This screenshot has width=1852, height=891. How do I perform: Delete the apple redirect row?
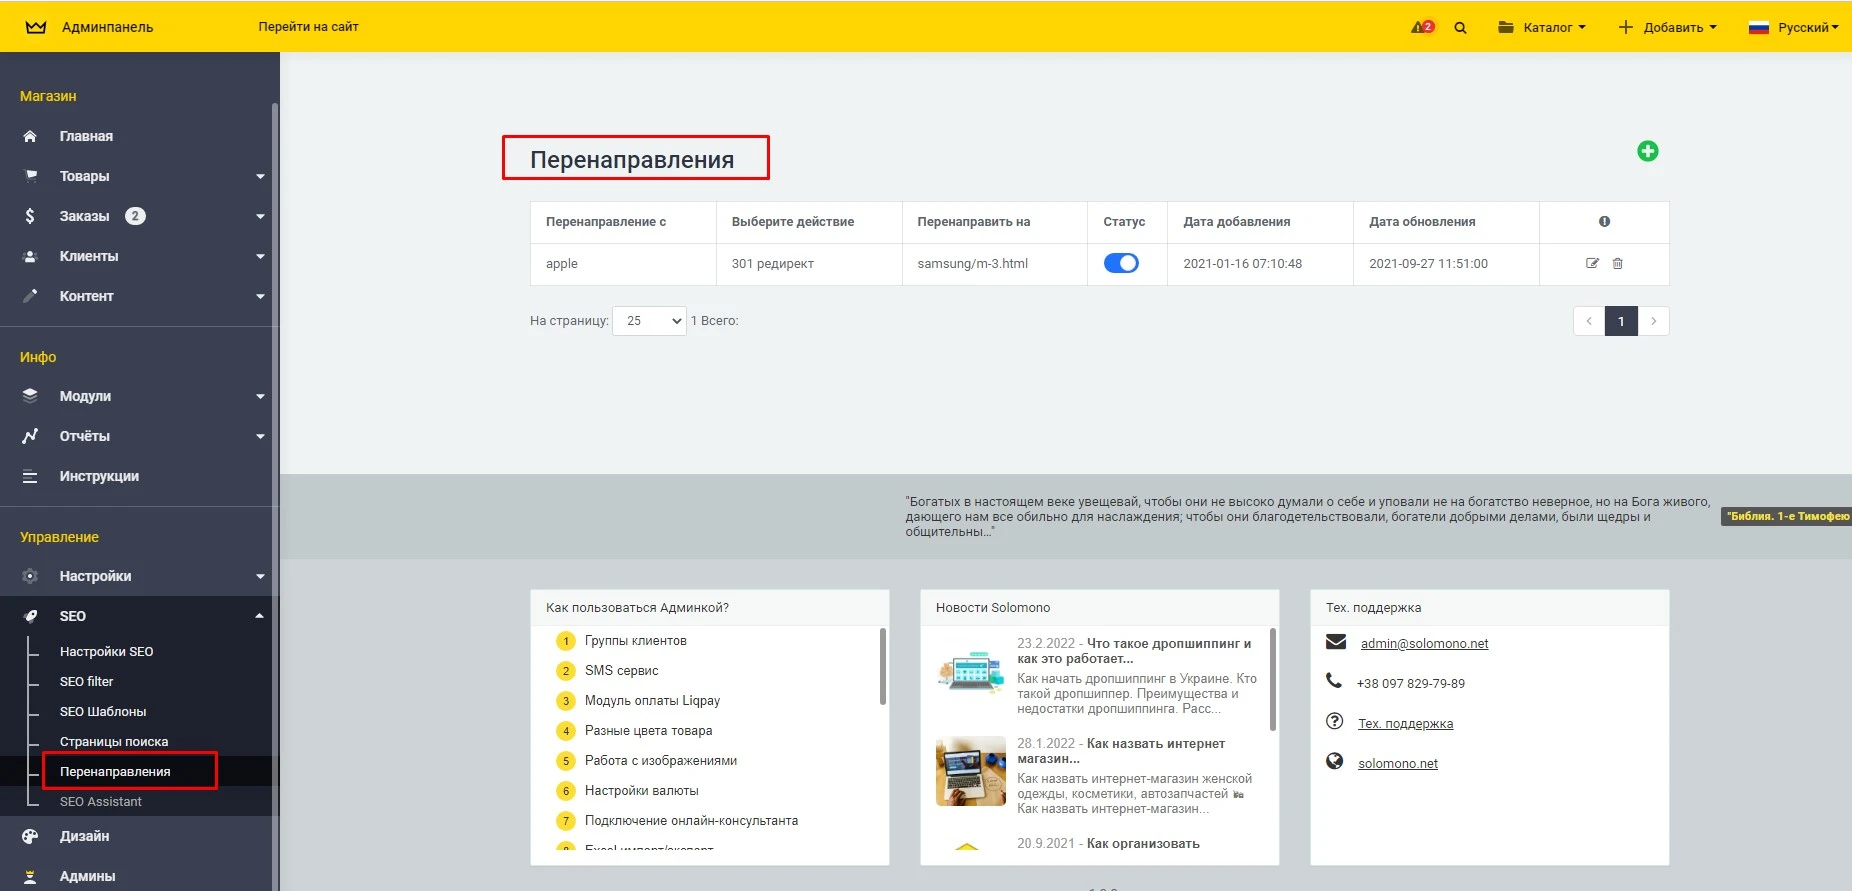pyautogui.click(x=1617, y=263)
